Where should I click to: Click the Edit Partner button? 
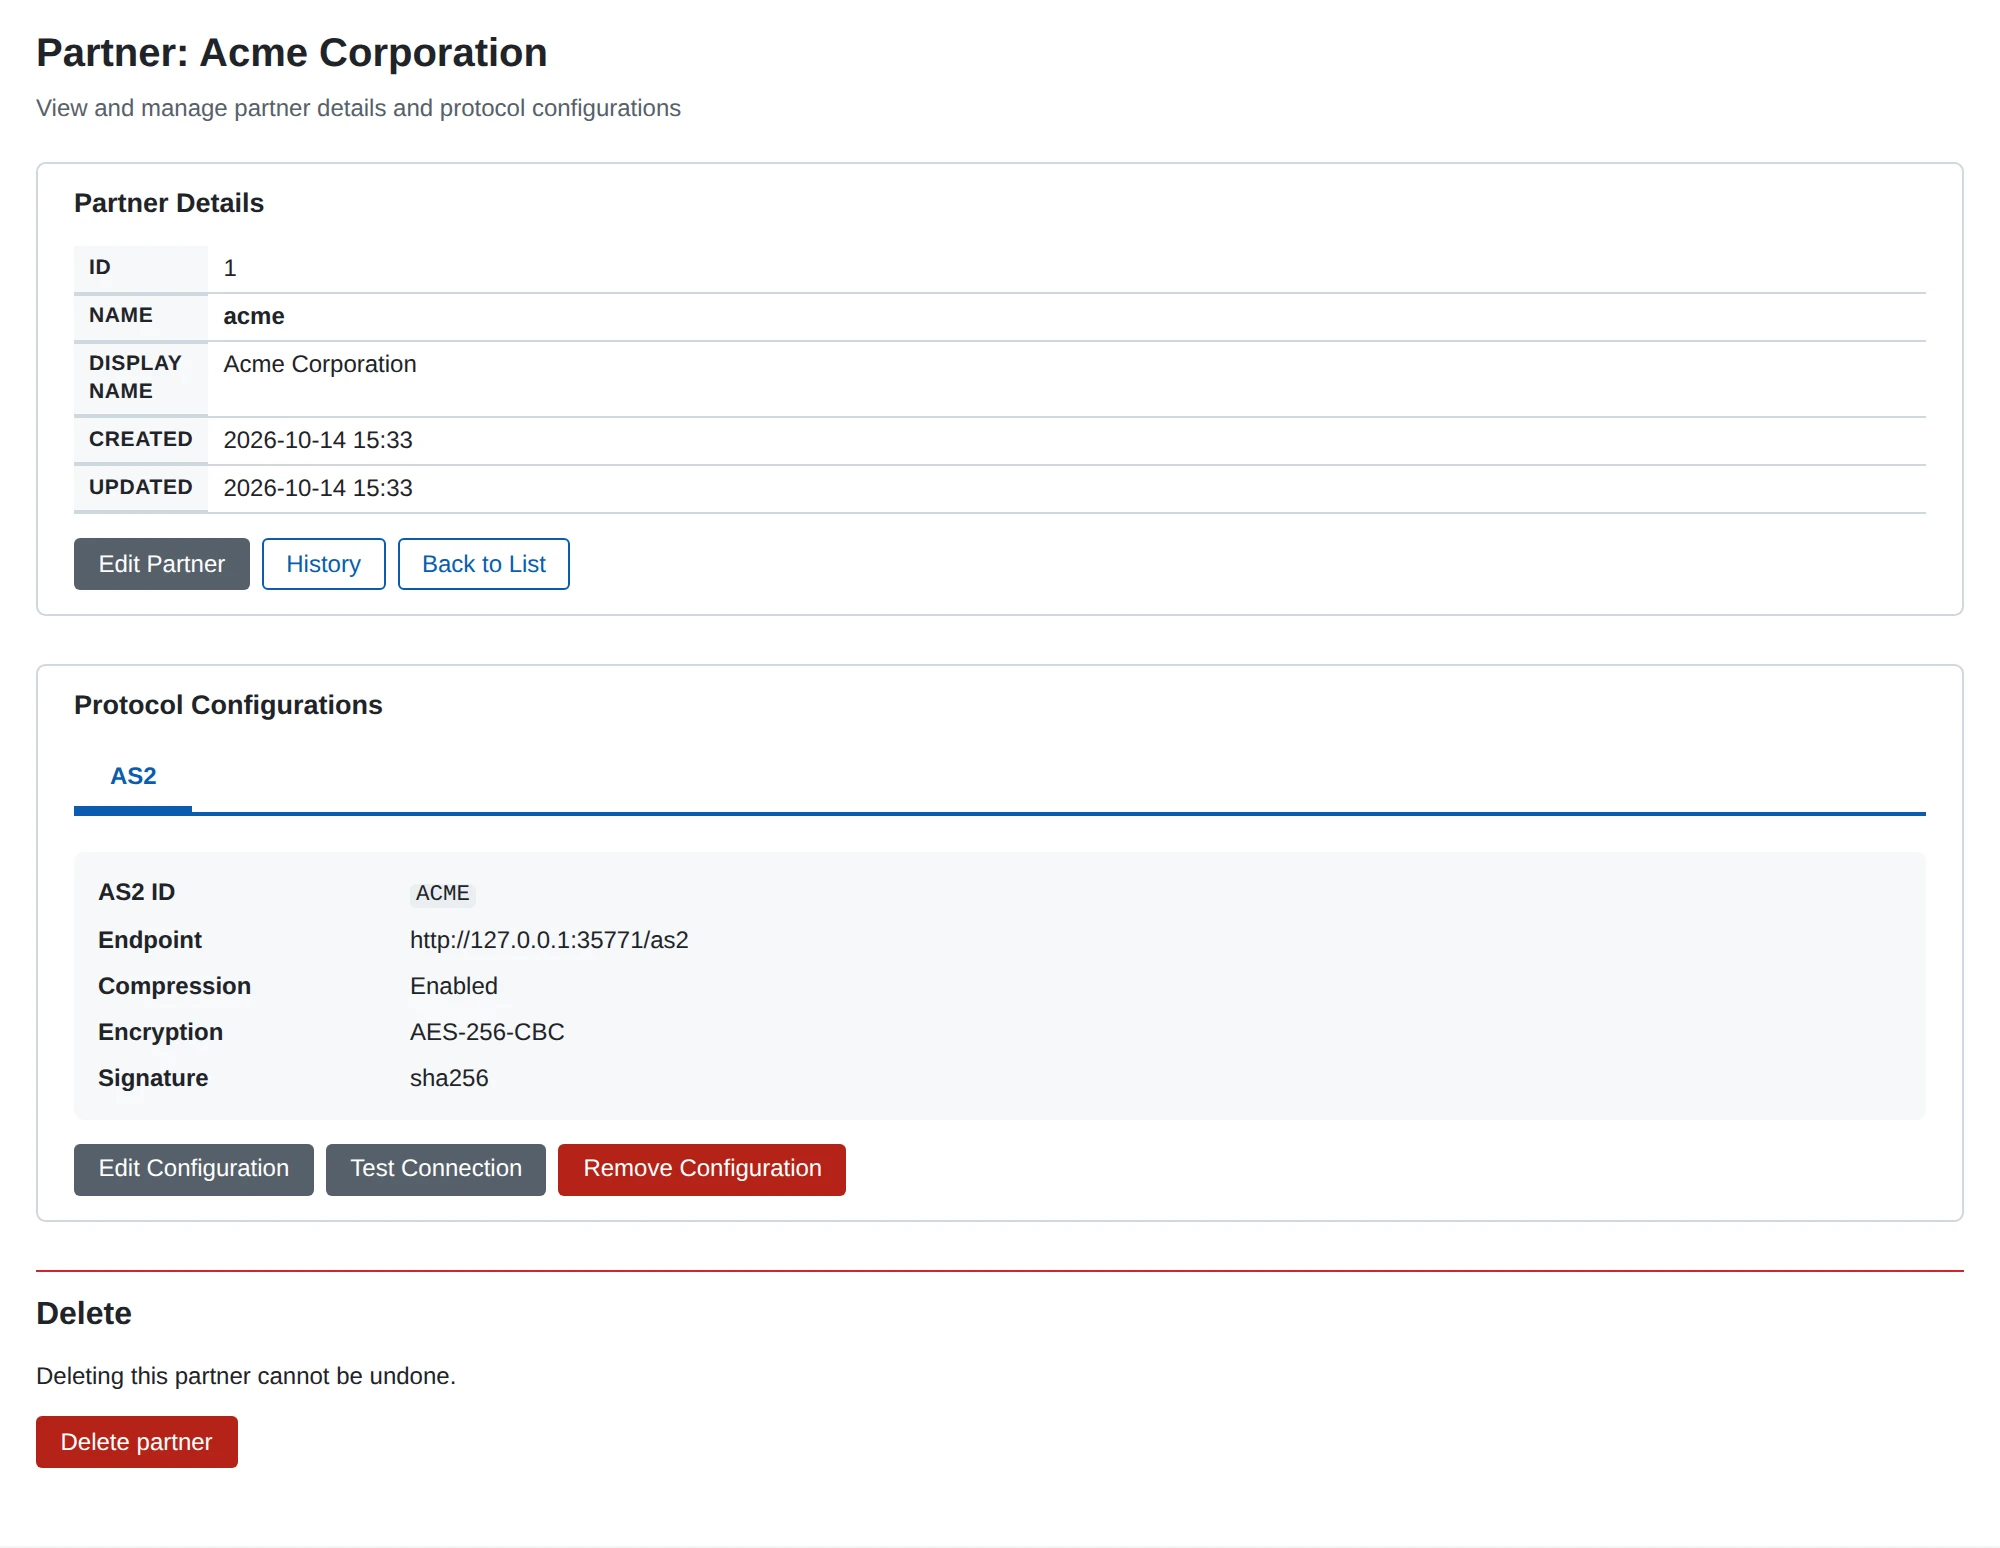(161, 564)
